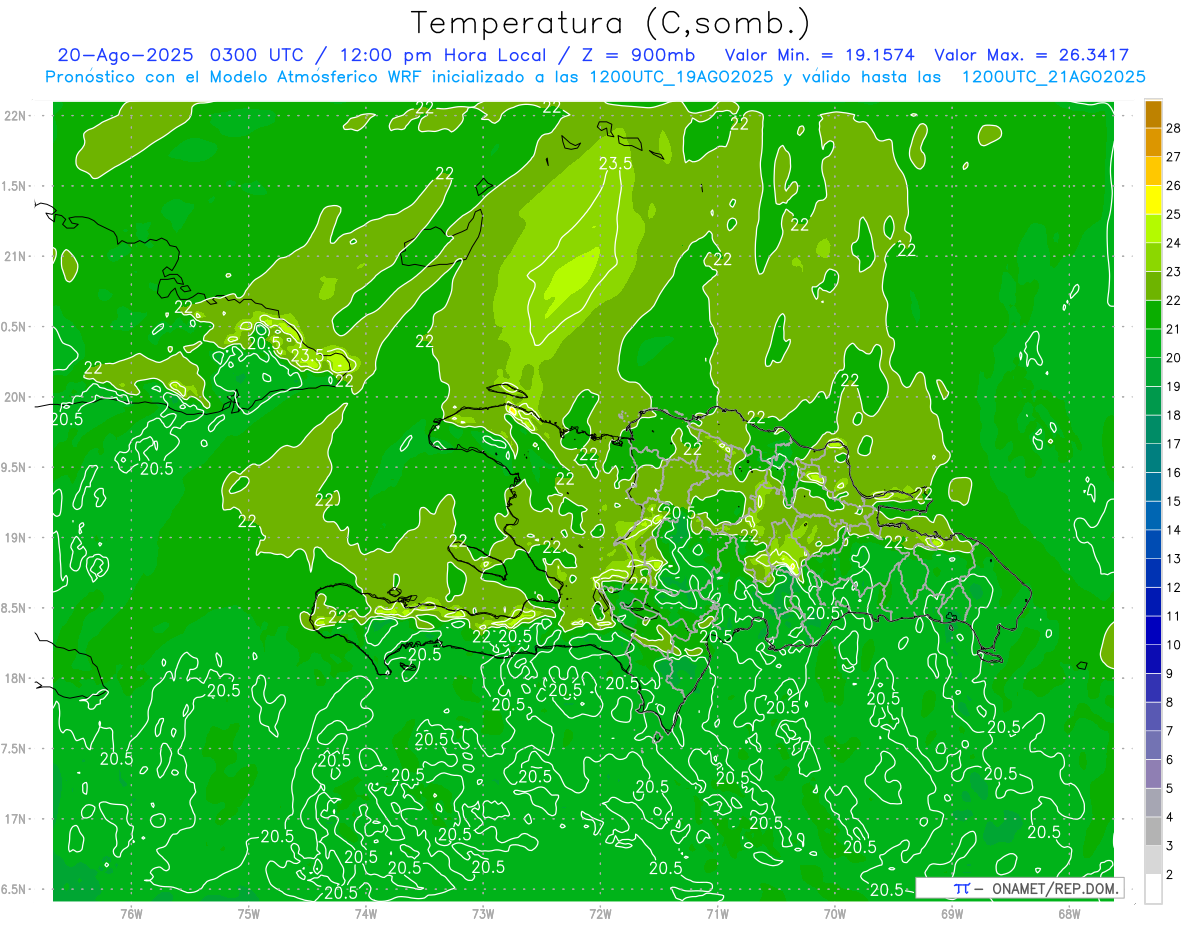
Task: Click the 71W longitude label
Action: coord(717,913)
